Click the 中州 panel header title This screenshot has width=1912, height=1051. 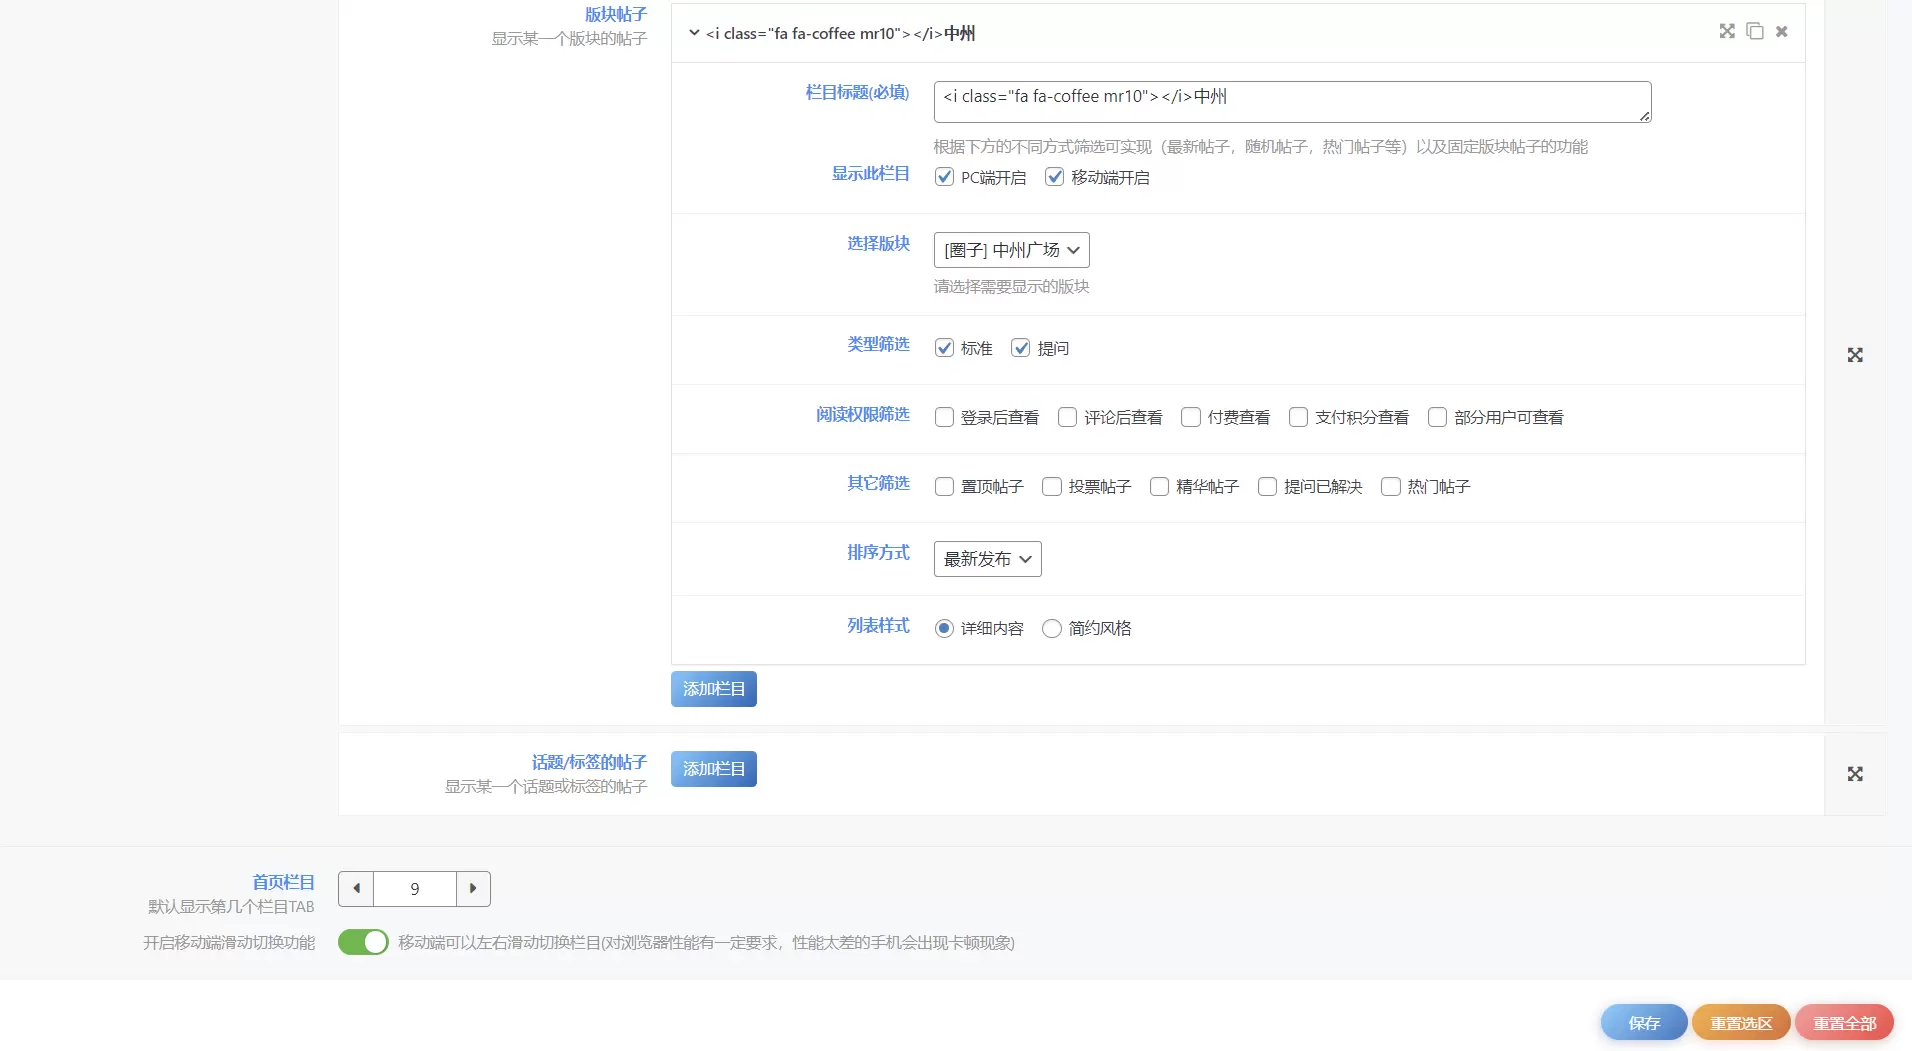pyautogui.click(x=840, y=33)
